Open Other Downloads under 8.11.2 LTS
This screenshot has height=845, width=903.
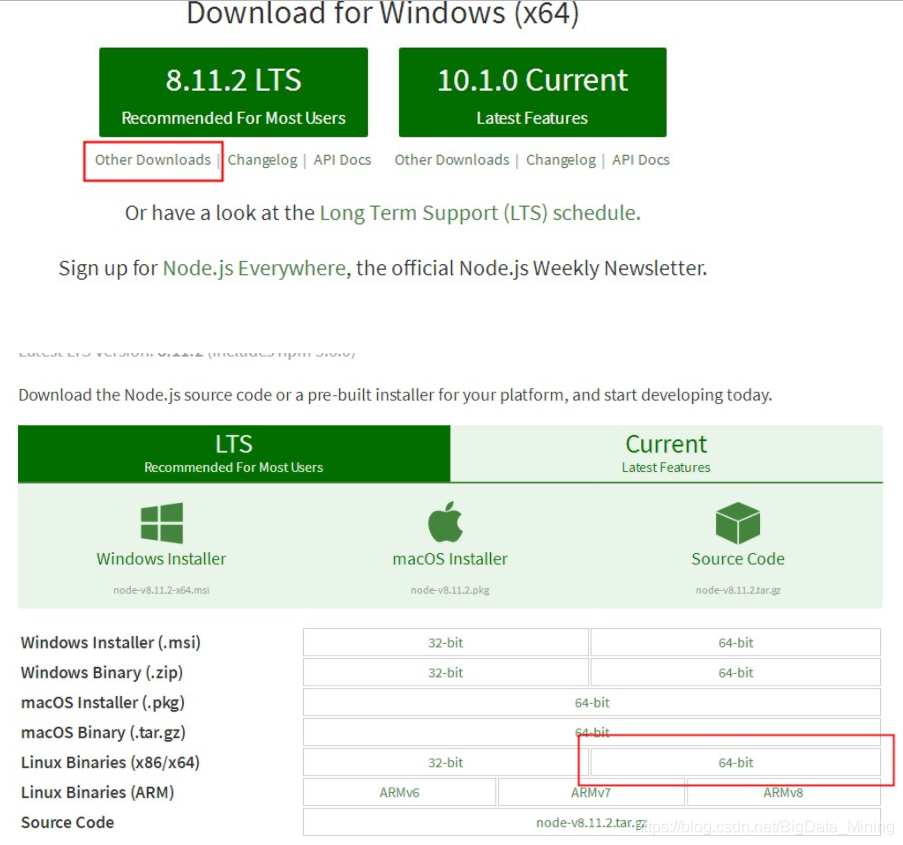click(153, 160)
